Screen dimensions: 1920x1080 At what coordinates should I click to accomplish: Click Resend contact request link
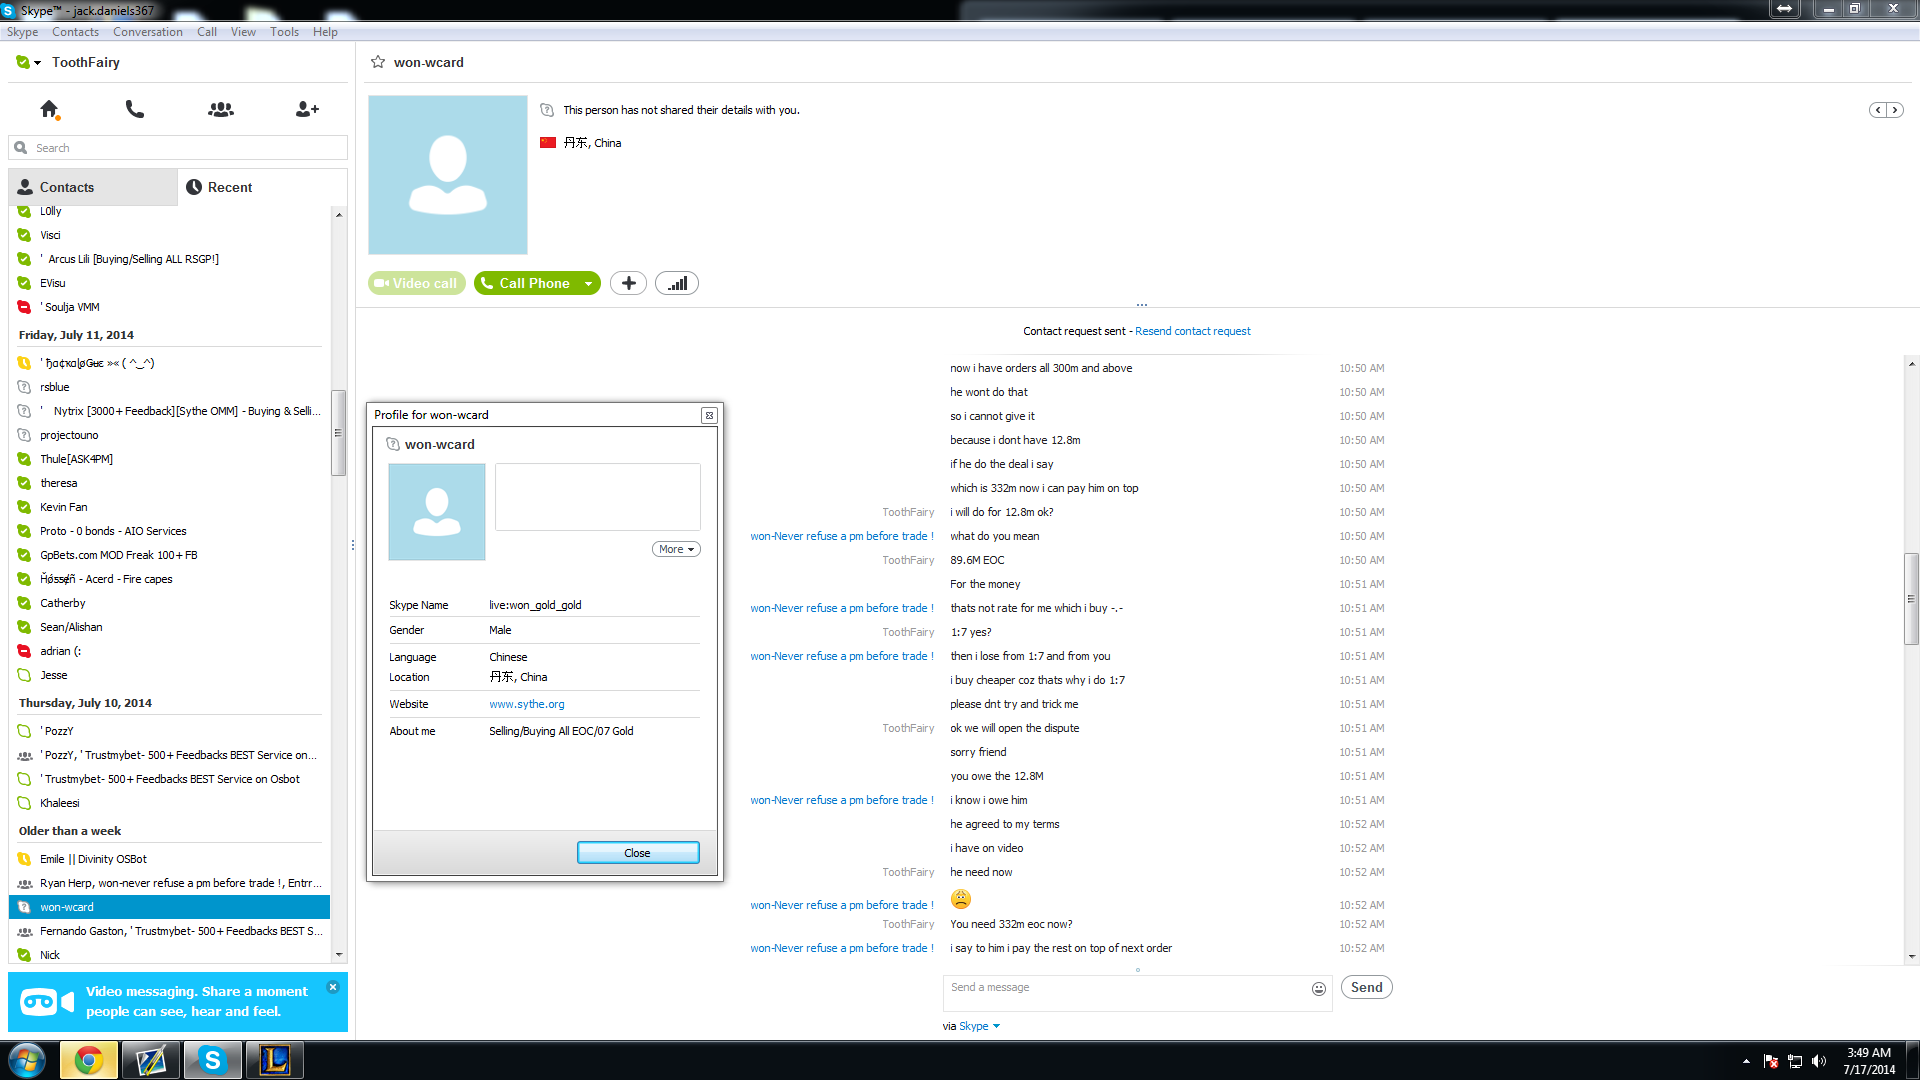[x=1192, y=331]
